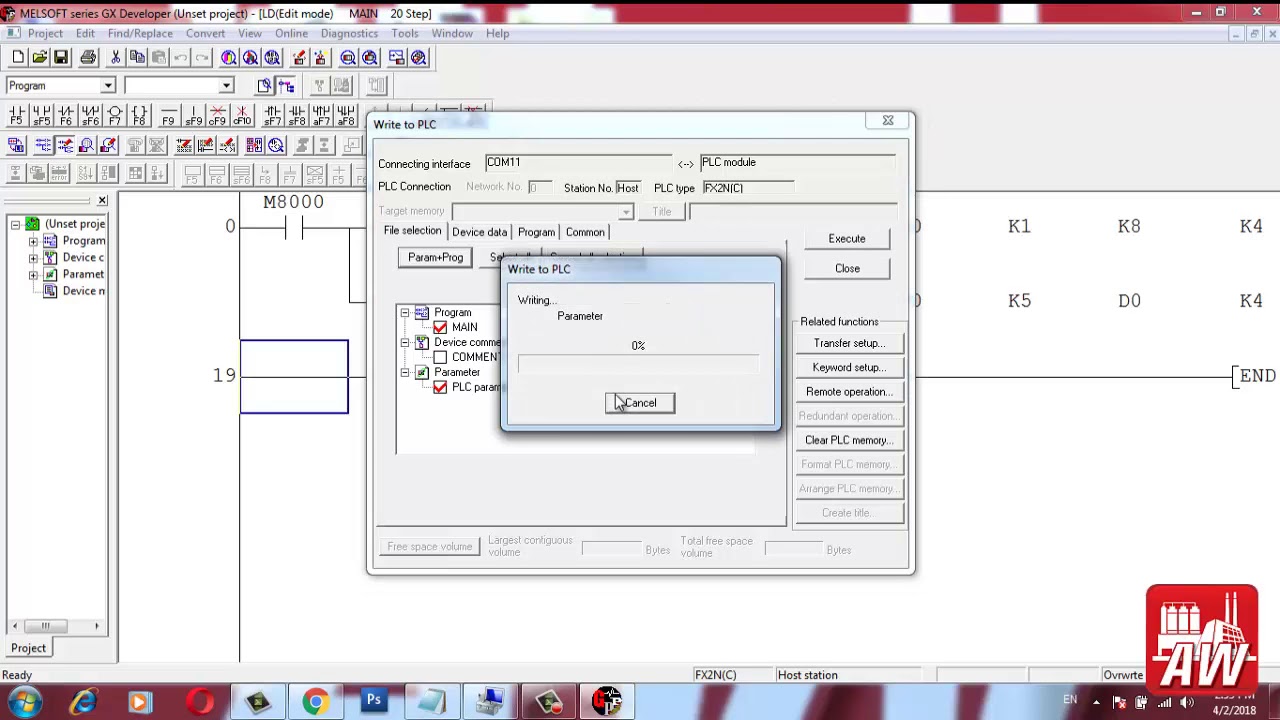Viewport: 1280px width, 720px height.
Task: Open the Find/Replace menu
Action: (x=140, y=34)
